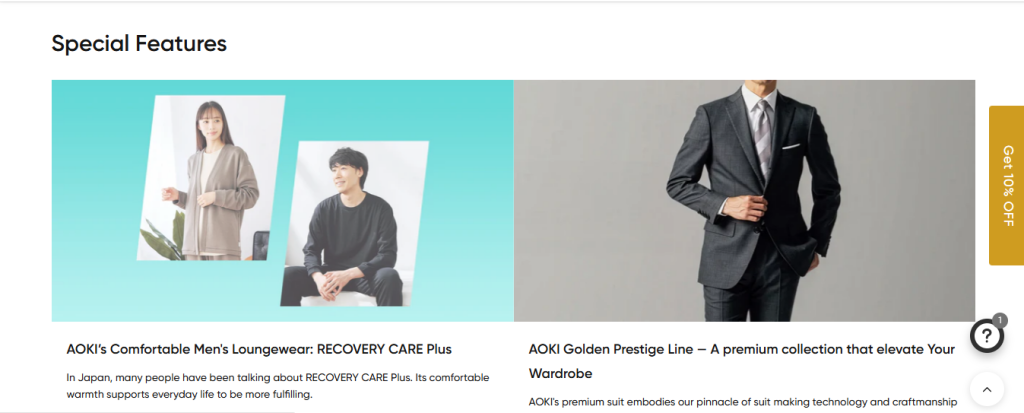Click the seated man in black loungewear photo

pos(354,223)
